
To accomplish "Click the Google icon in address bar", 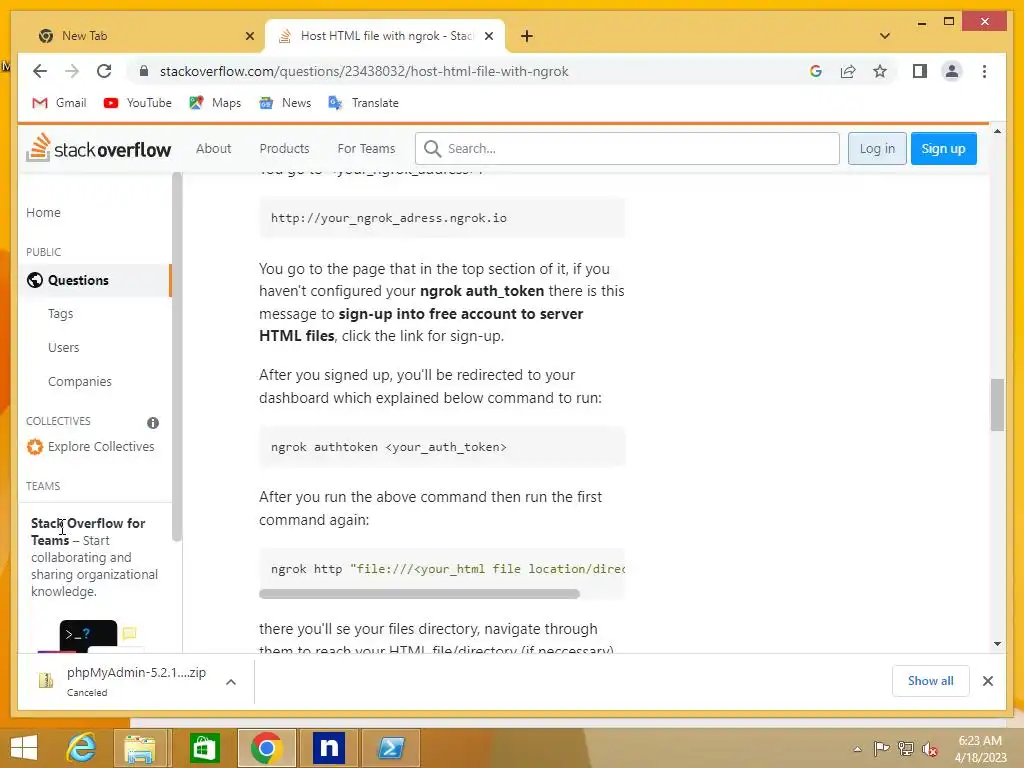I will click(x=816, y=71).
